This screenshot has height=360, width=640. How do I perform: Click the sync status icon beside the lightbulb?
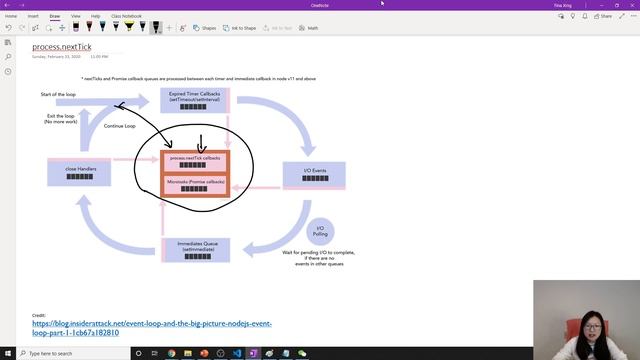(x=561, y=16)
